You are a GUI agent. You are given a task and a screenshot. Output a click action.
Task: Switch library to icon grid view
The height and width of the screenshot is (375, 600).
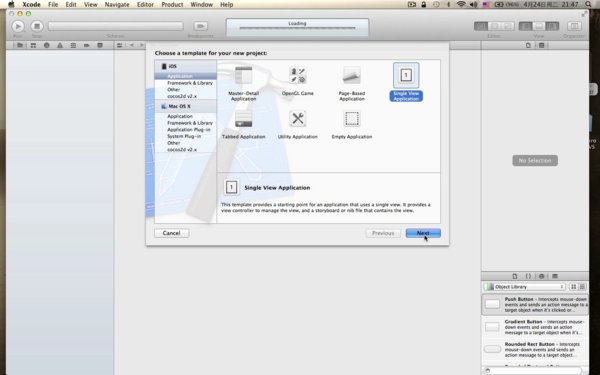(x=574, y=287)
